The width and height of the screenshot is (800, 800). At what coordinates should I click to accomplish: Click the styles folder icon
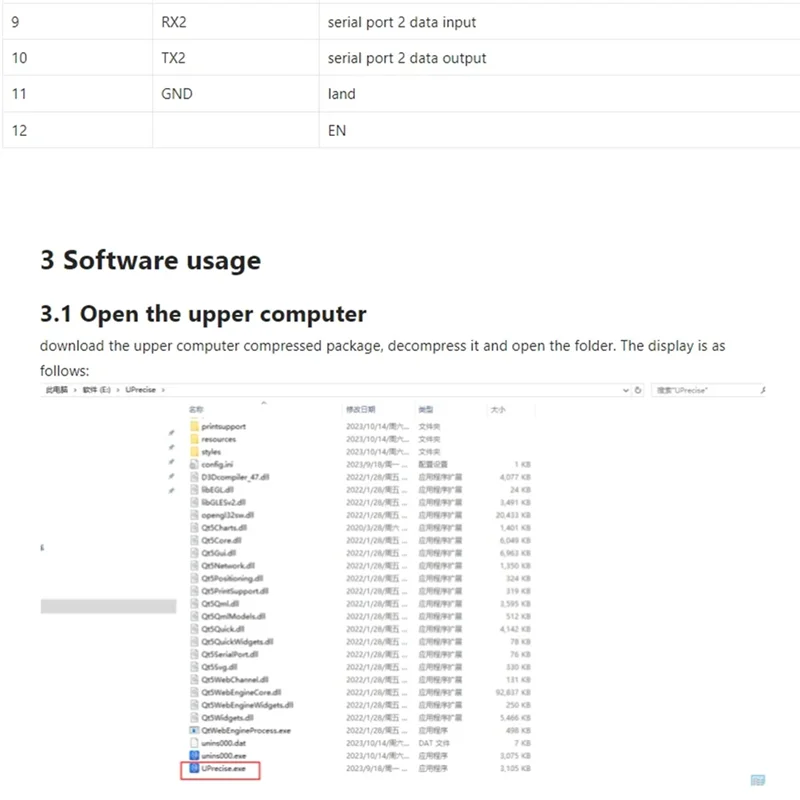pyautogui.click(x=194, y=452)
